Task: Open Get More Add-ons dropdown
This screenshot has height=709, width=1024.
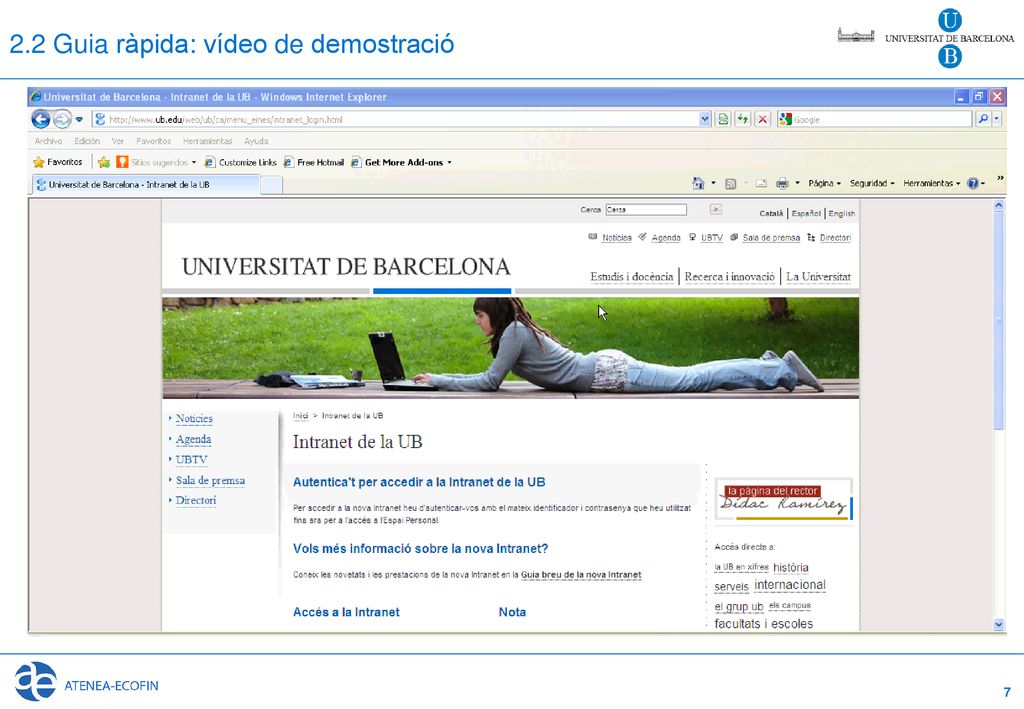Action: 401,162
